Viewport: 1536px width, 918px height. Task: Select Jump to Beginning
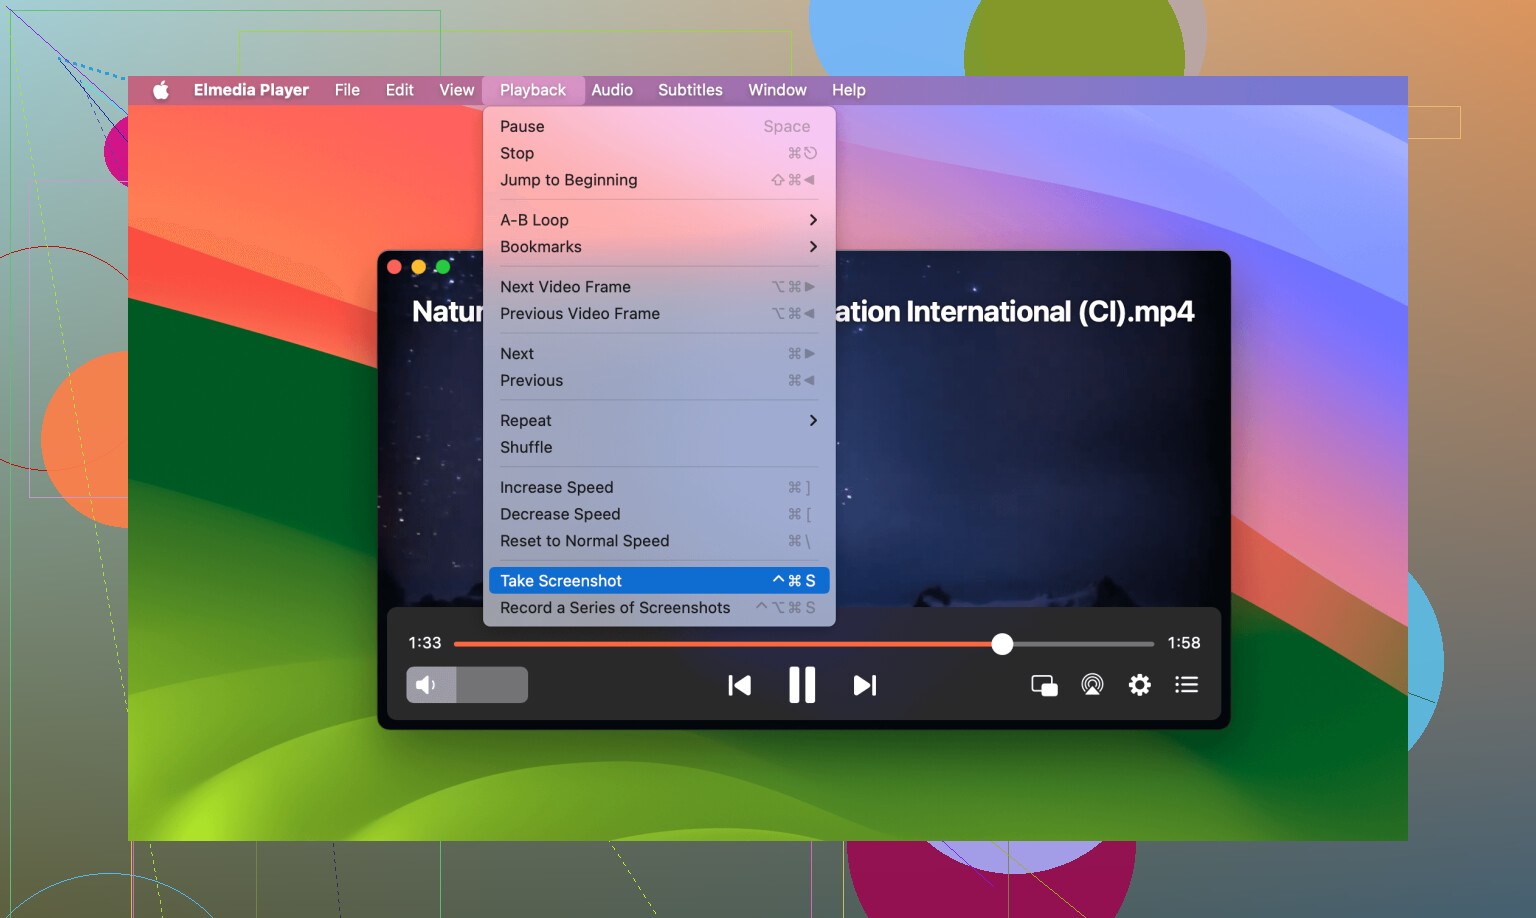(x=659, y=180)
